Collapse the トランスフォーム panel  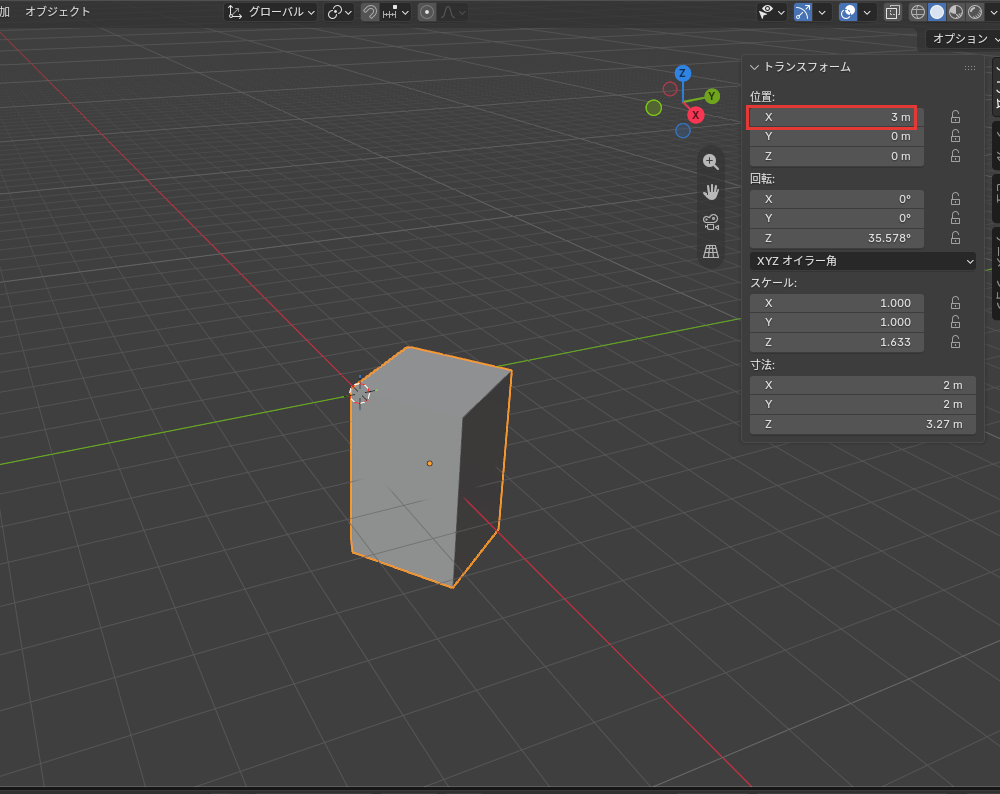pyautogui.click(x=754, y=67)
